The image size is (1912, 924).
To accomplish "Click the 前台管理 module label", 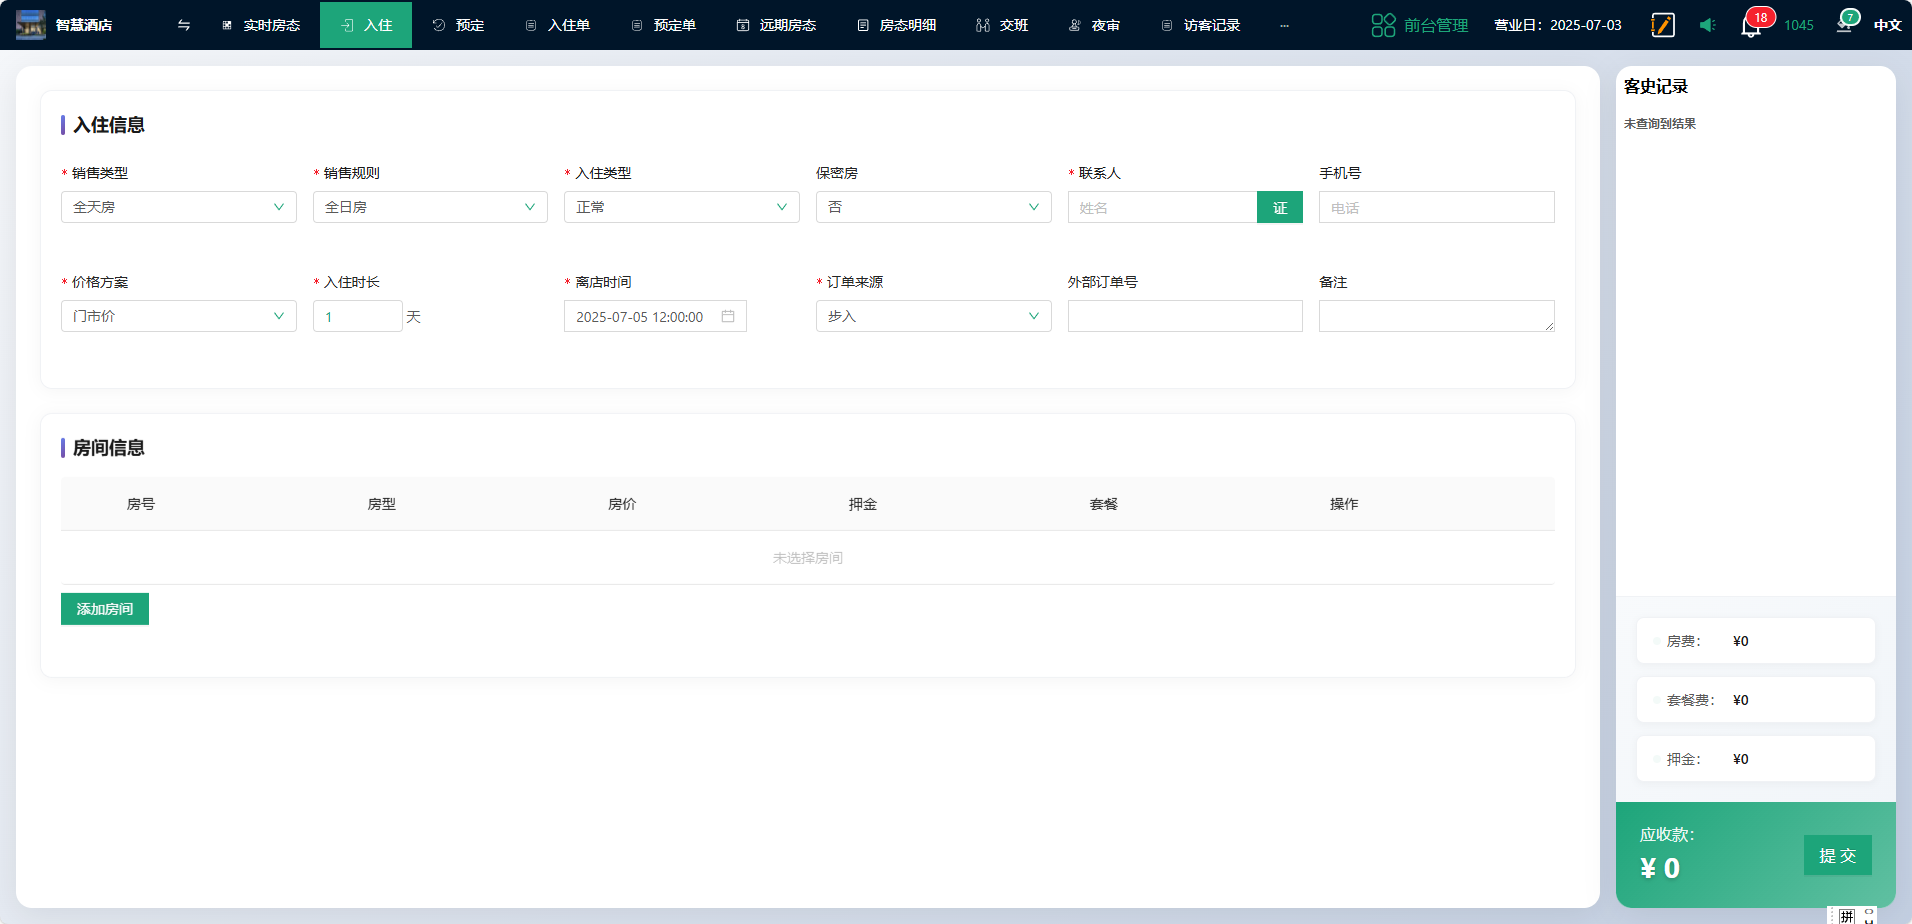I will (x=1436, y=25).
